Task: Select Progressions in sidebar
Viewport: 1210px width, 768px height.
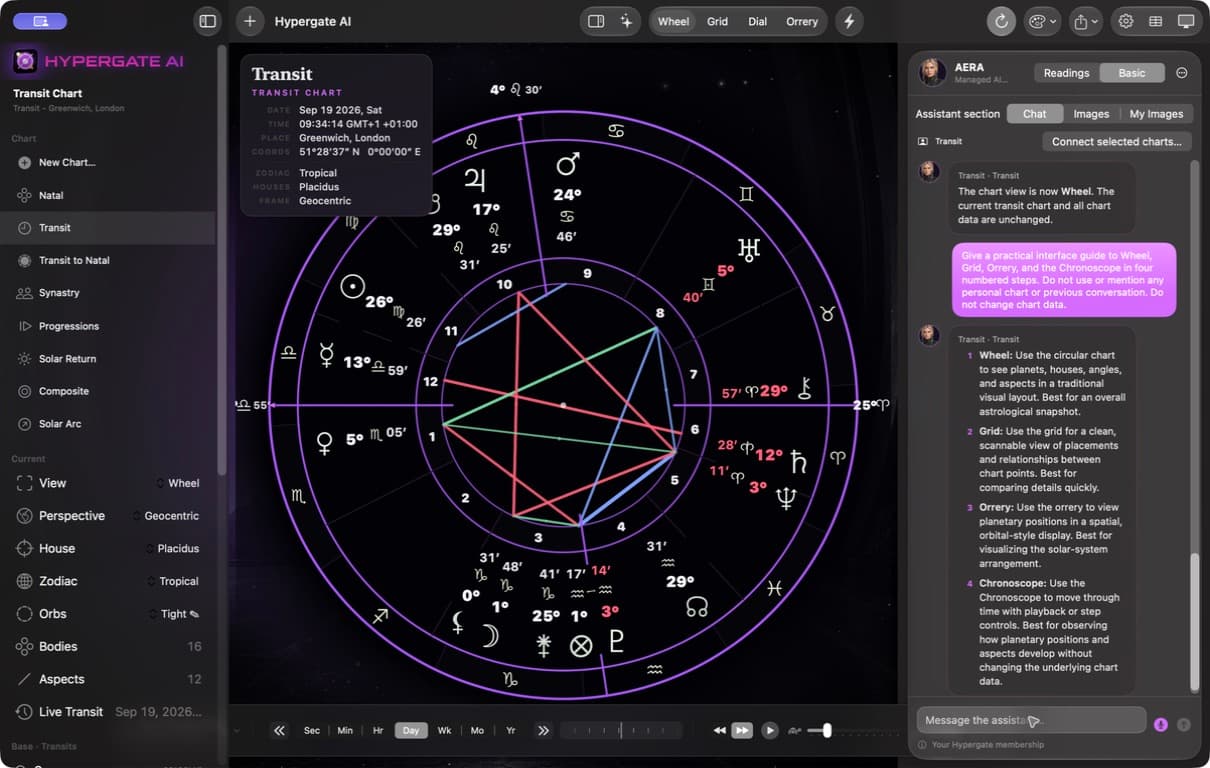Action: [x=108, y=326]
